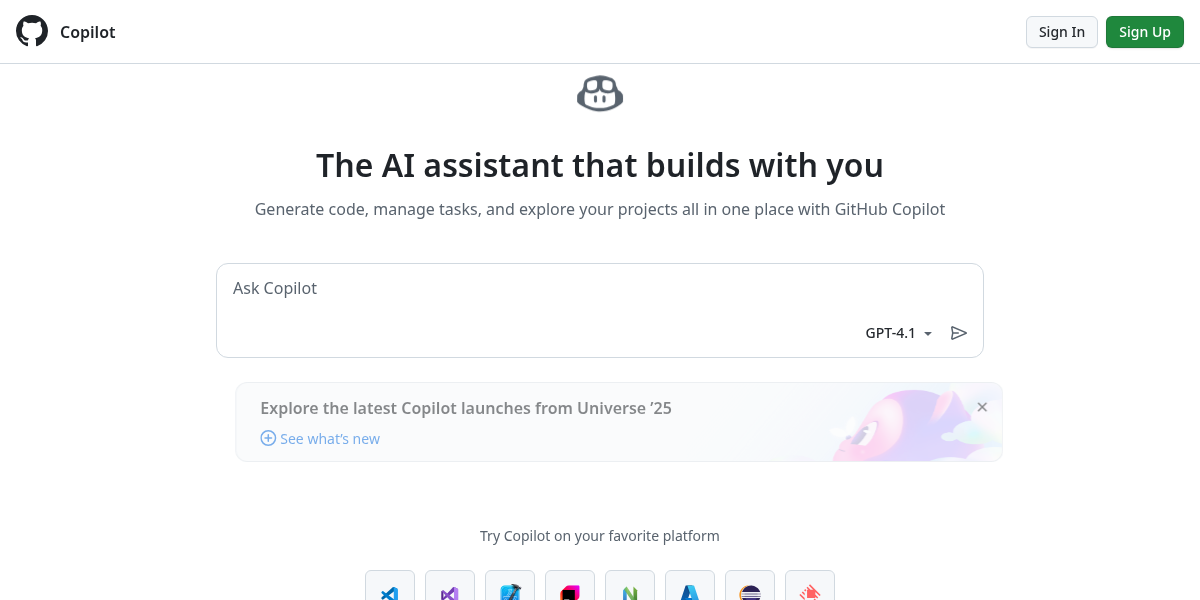Send the message with the paper plane icon
This screenshot has width=1200, height=600.
959,332
